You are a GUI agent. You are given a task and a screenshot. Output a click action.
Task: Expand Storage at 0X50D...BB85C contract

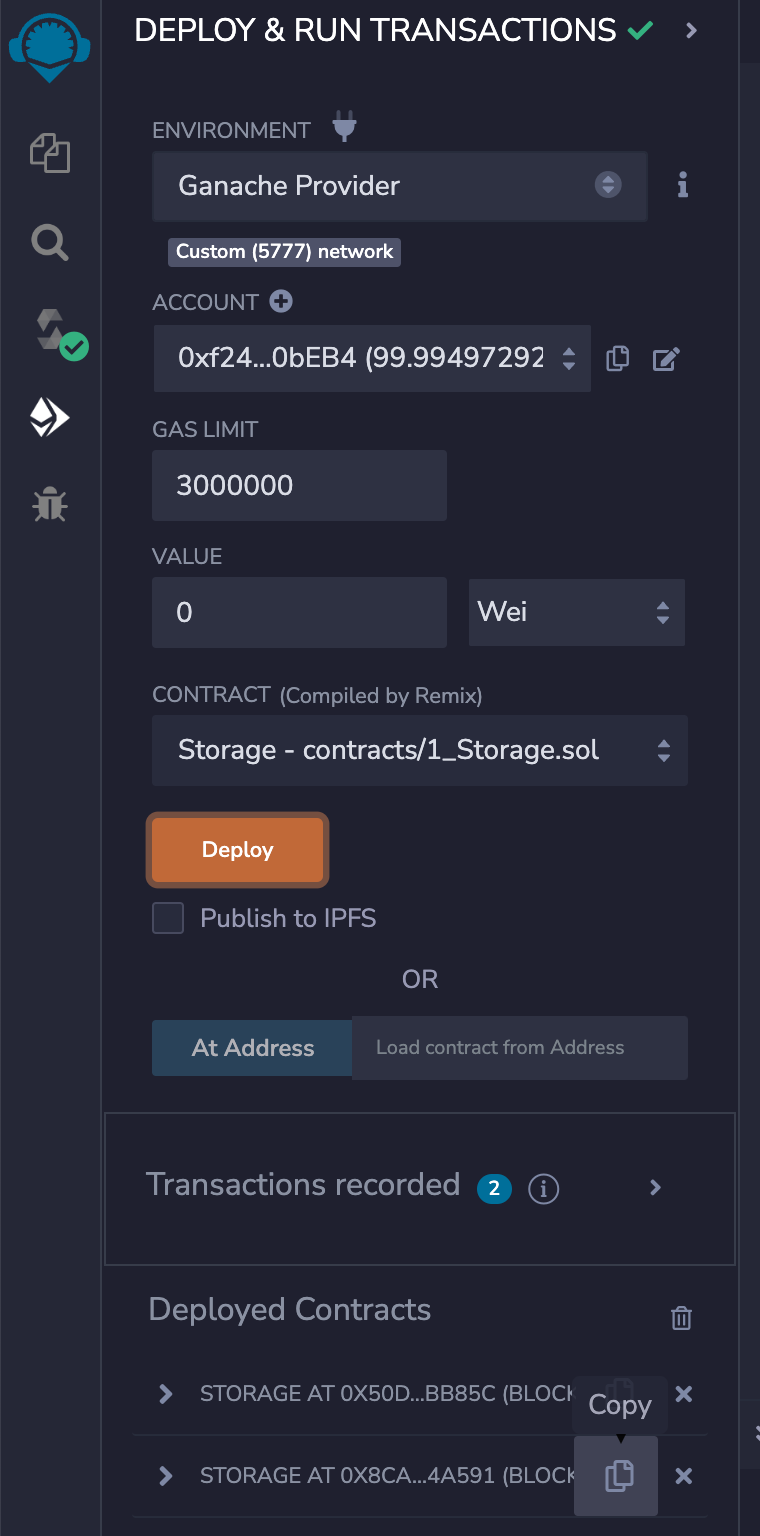pos(166,1394)
